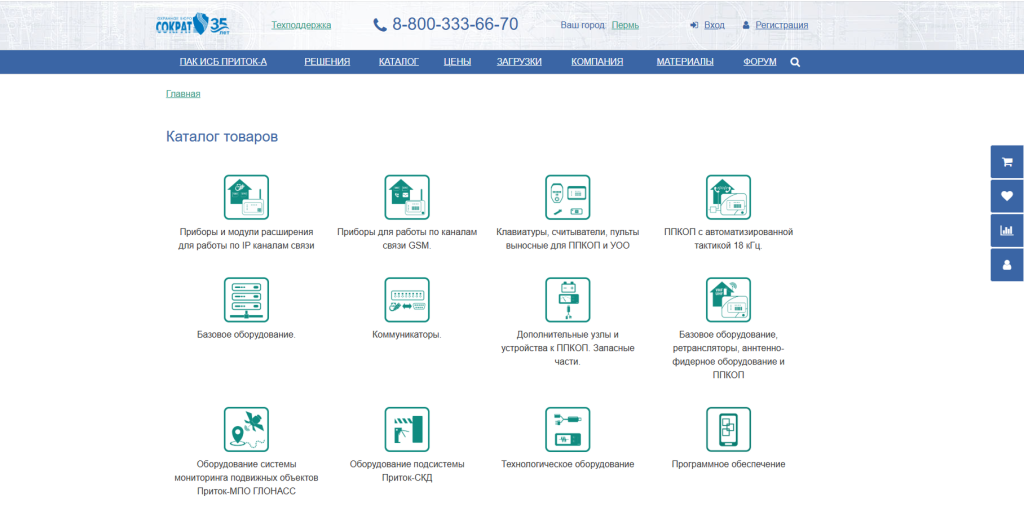Viewport: 1024px width, 514px height.
Task: Open favorites heart side button
Action: (x=1007, y=196)
